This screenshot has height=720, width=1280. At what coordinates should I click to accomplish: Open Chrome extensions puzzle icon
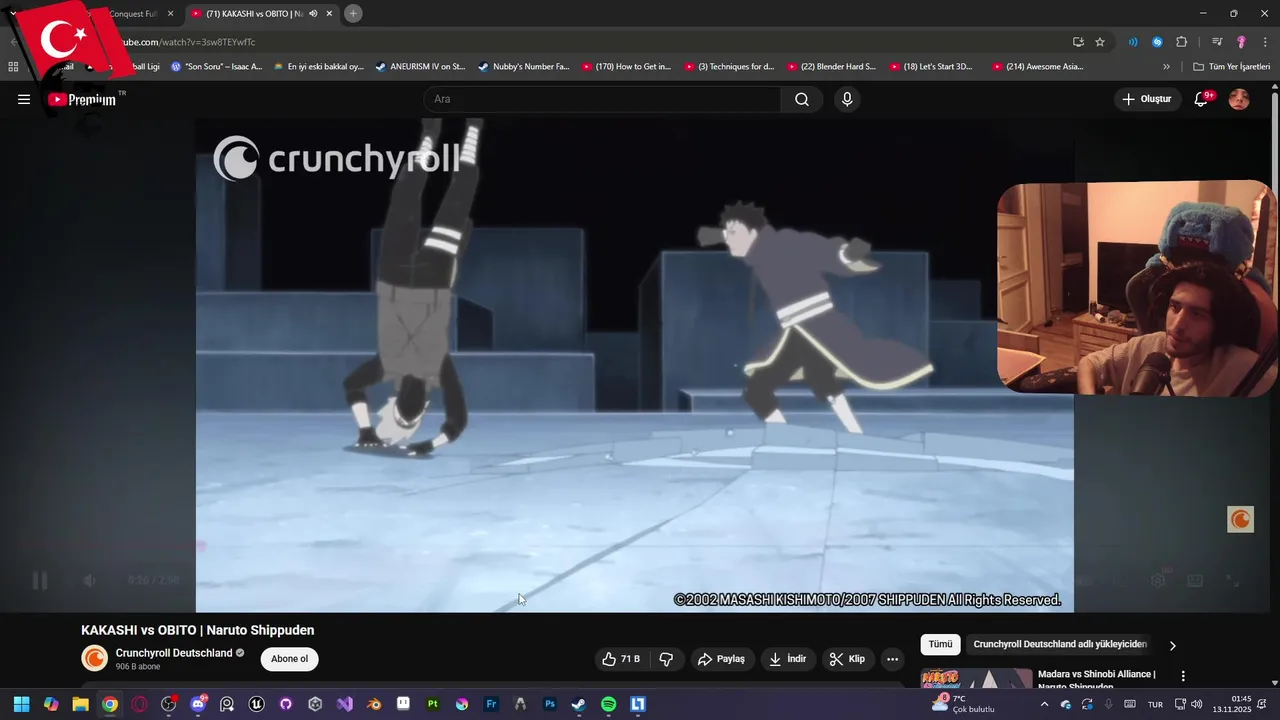pos(1181,42)
